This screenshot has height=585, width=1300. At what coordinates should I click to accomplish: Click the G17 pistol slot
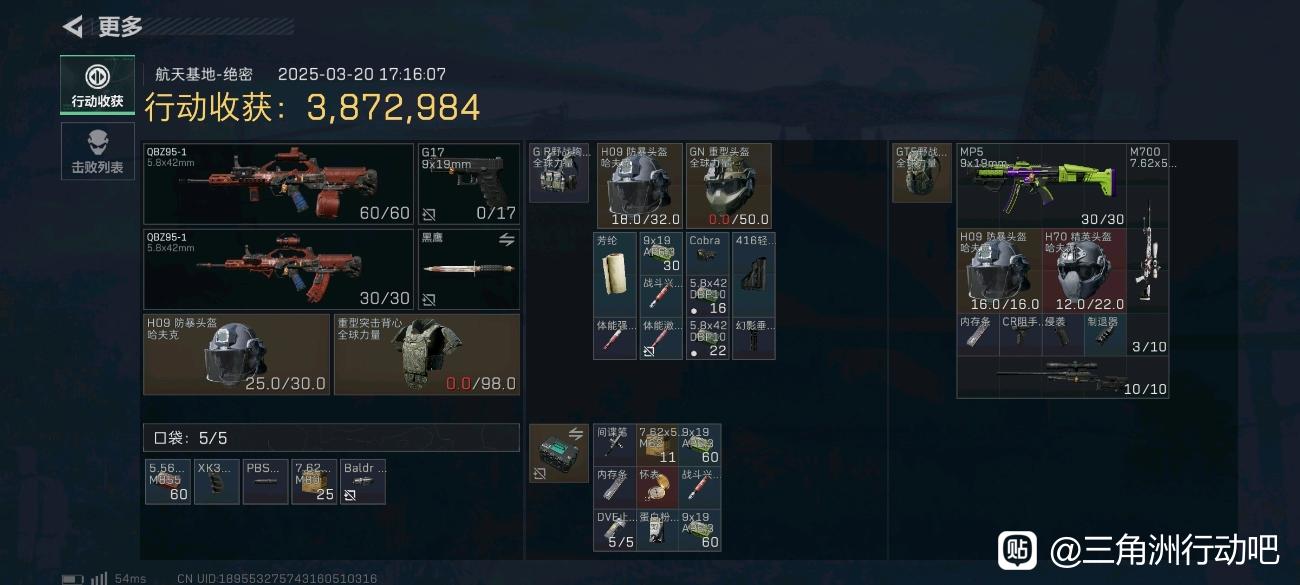tap(469, 184)
